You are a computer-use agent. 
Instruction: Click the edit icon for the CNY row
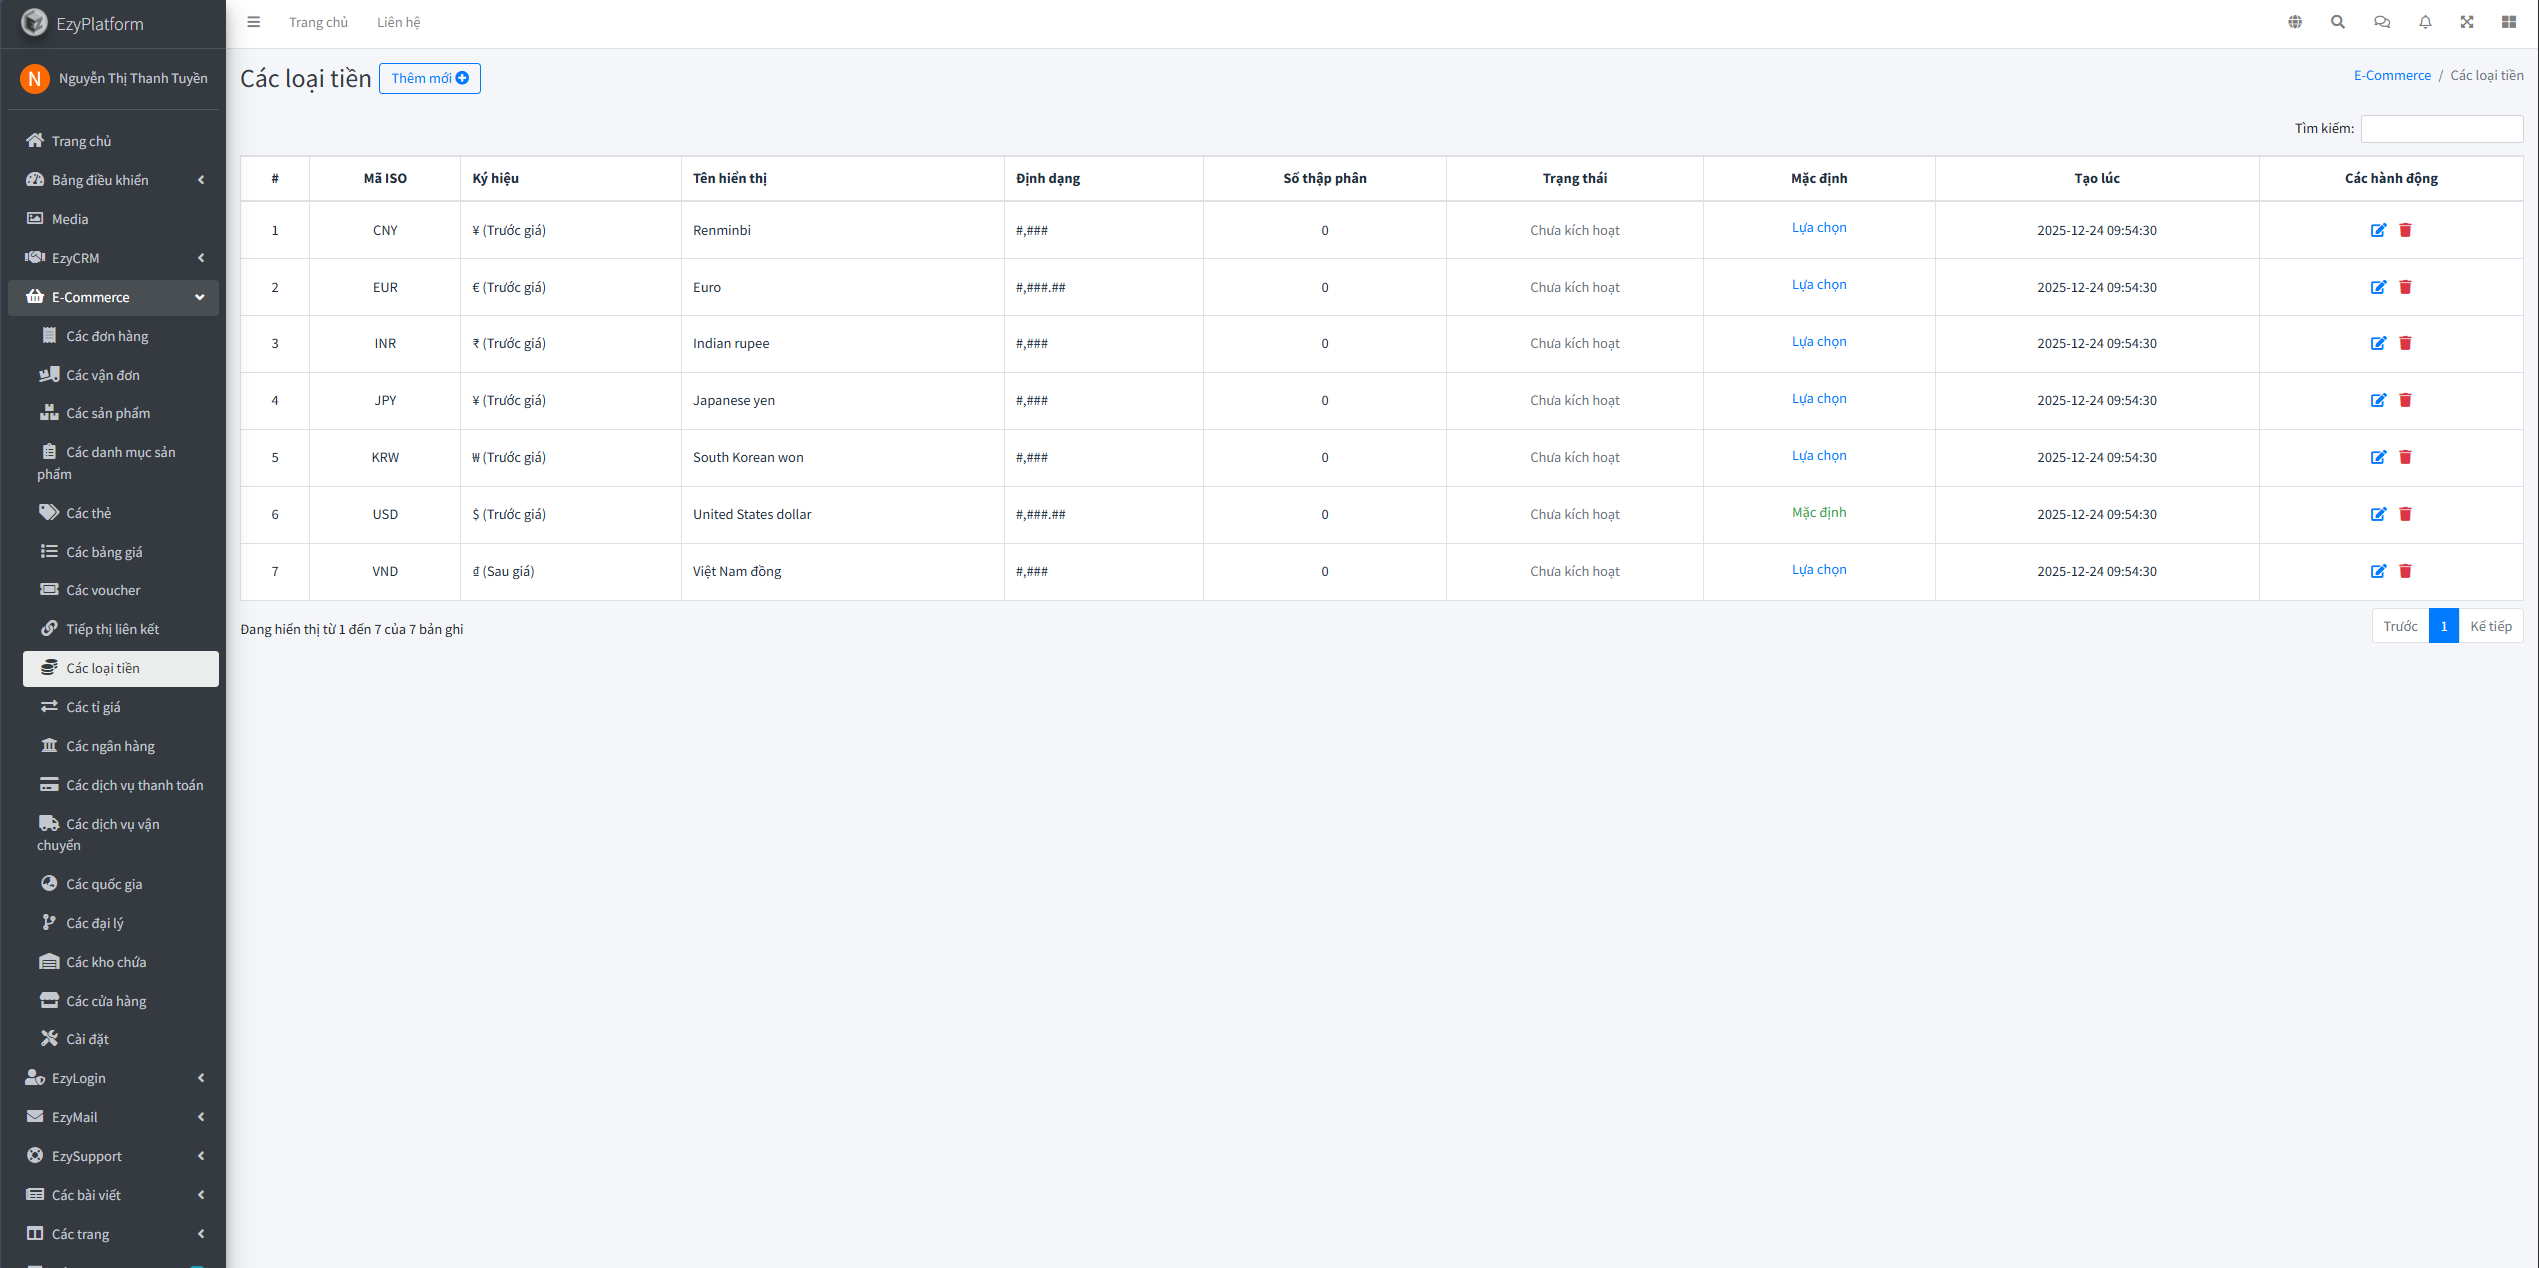pos(2378,230)
